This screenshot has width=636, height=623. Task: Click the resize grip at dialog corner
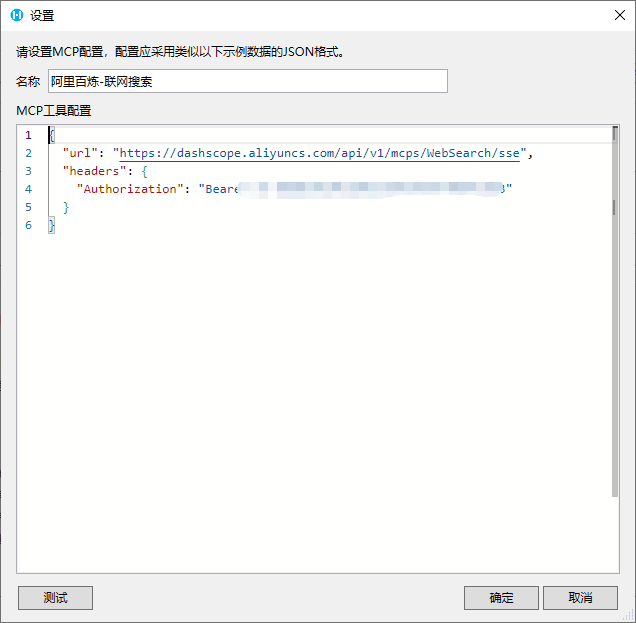[630, 617]
